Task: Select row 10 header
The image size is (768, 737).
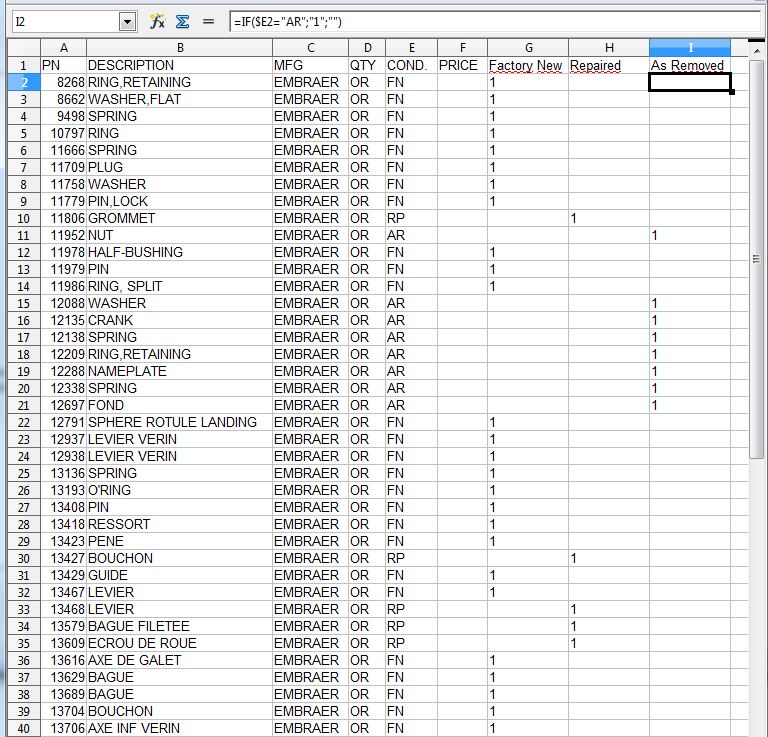Action: pos(24,218)
